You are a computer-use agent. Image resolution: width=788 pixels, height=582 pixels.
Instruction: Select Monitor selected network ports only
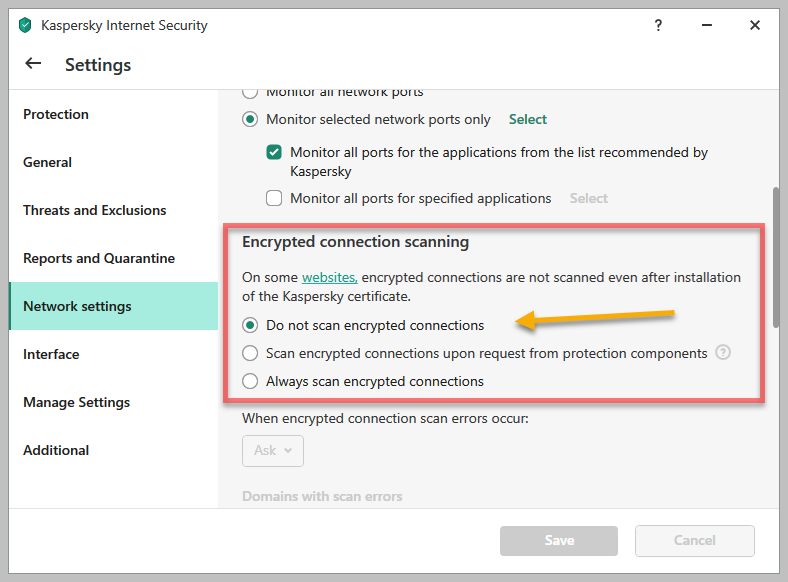pos(250,119)
